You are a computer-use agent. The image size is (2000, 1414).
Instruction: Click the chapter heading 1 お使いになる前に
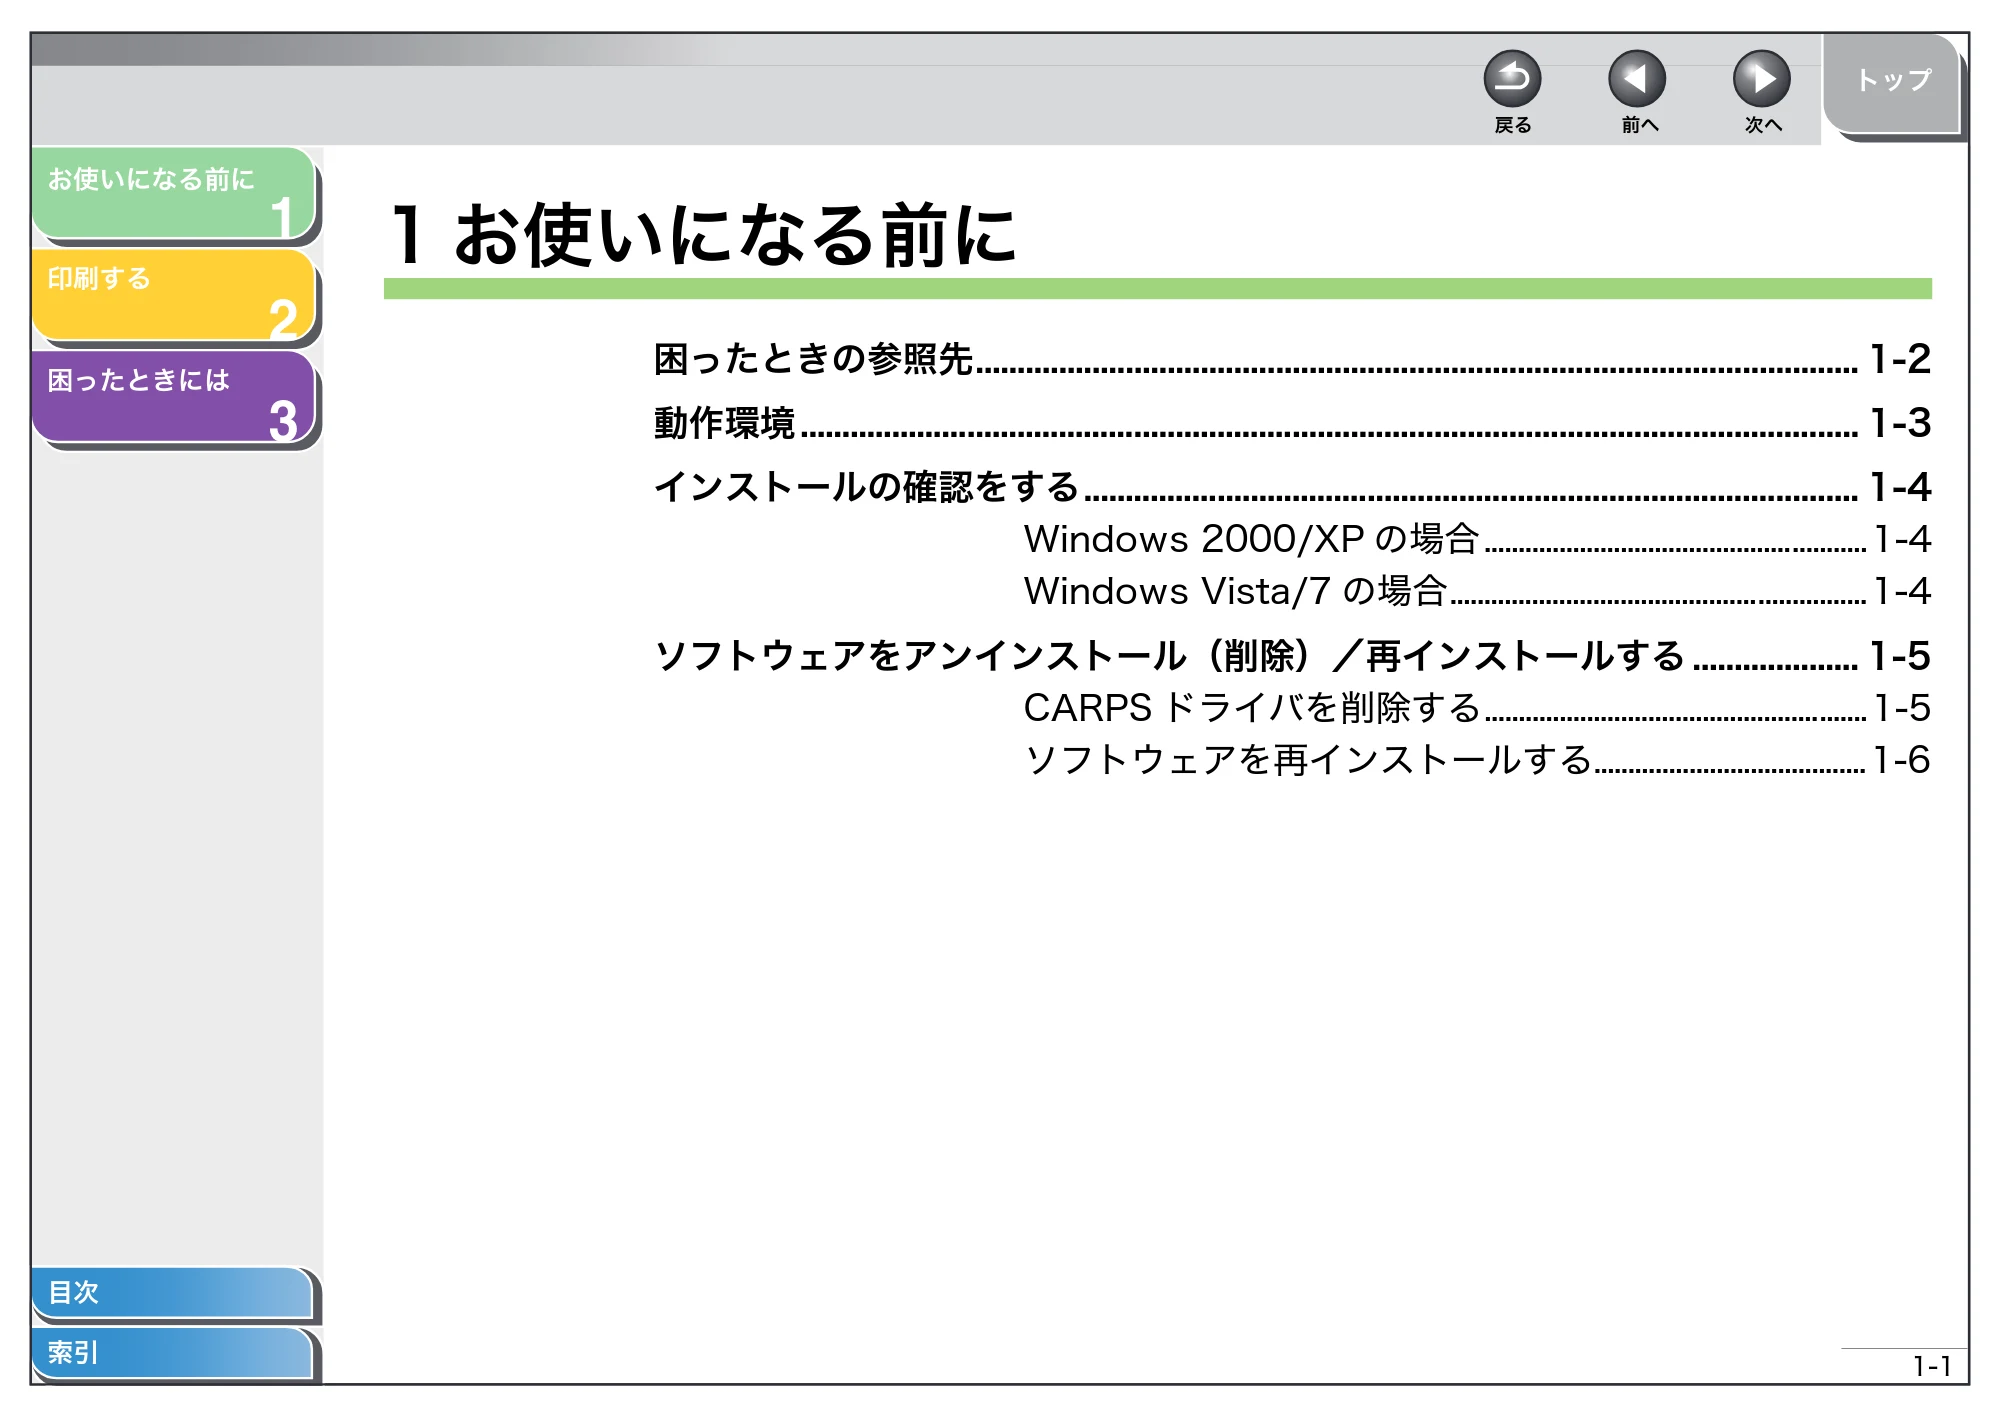tap(703, 235)
